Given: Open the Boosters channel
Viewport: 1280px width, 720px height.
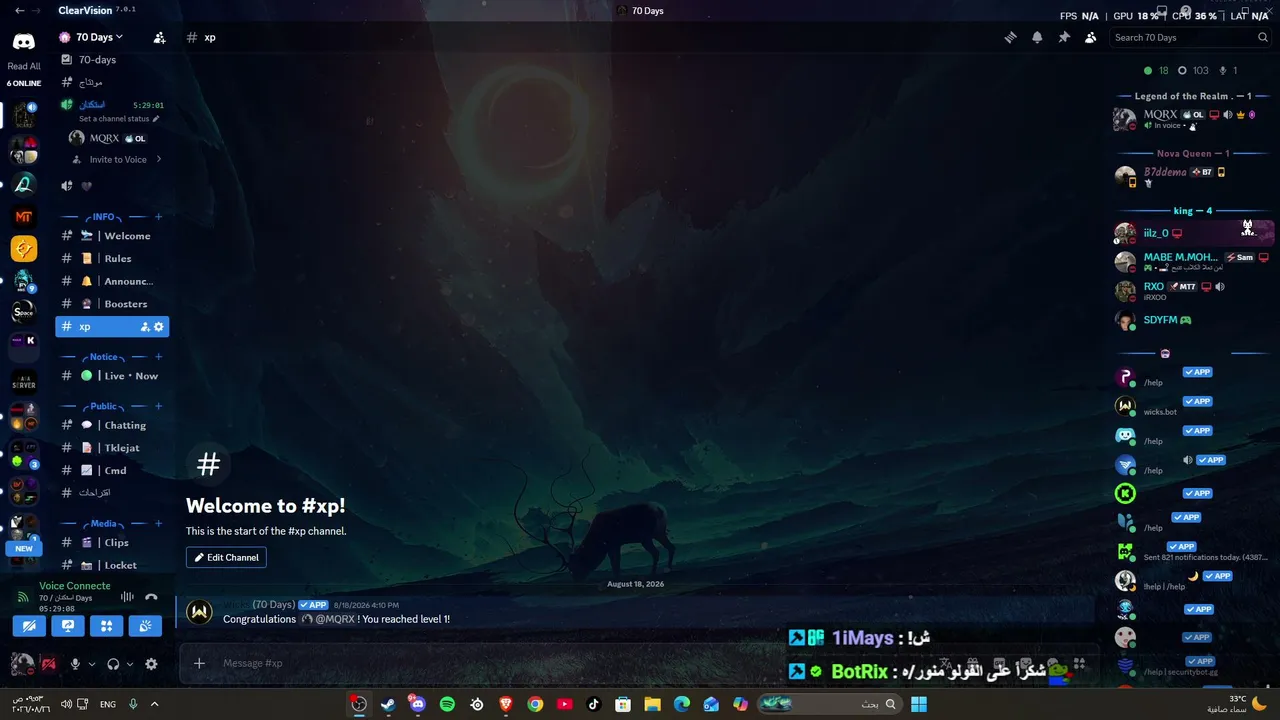Looking at the screenshot, I should point(112,304).
